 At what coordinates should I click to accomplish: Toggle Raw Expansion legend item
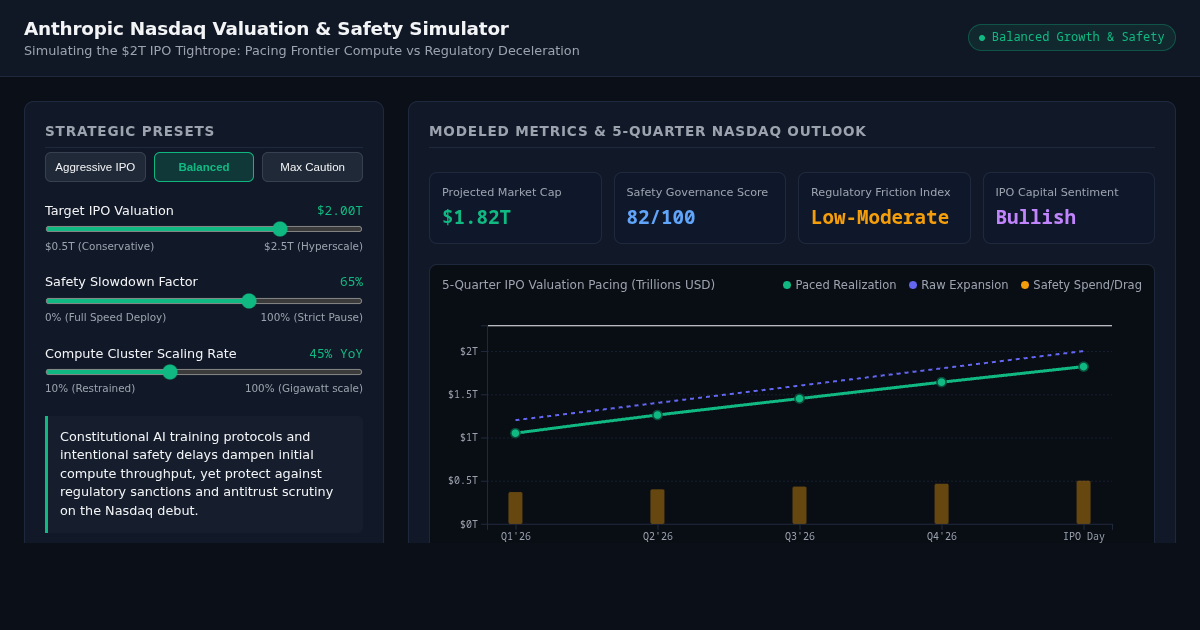coord(958,285)
